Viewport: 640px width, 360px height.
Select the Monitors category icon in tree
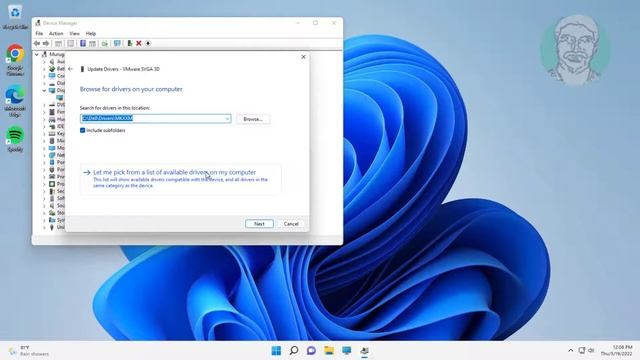[52, 148]
